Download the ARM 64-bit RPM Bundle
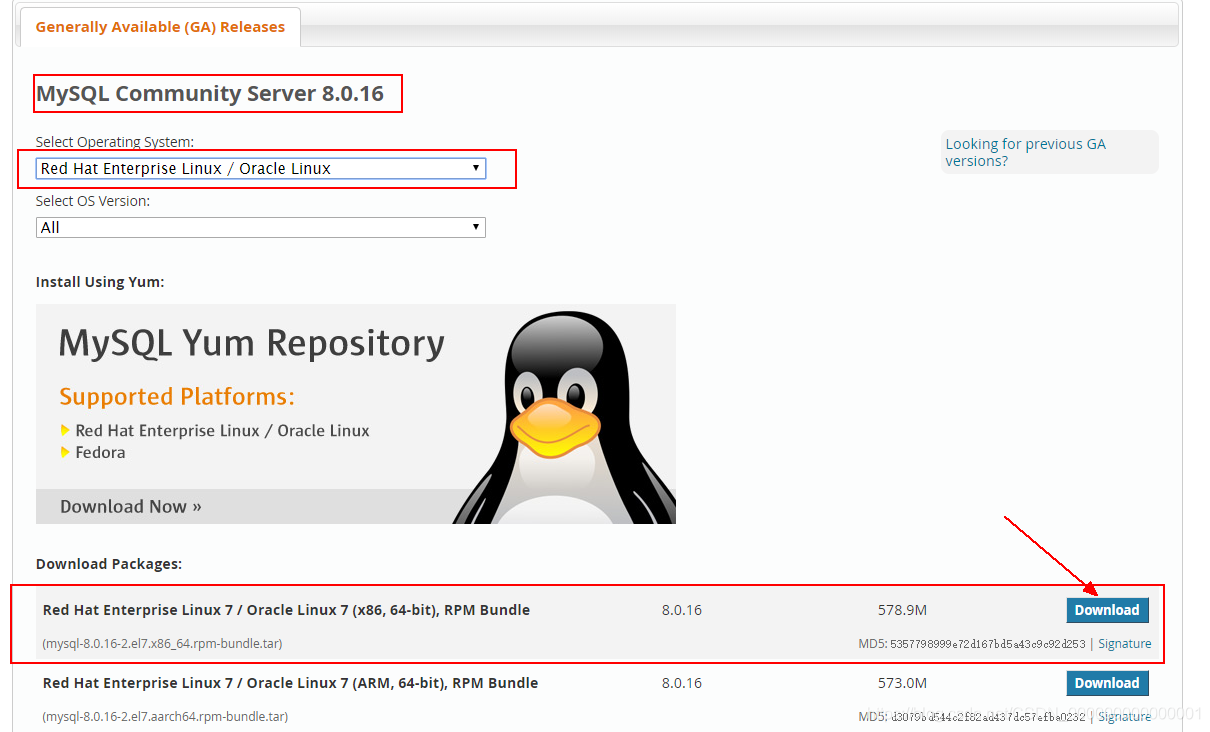The image size is (1210, 732). coord(1107,683)
